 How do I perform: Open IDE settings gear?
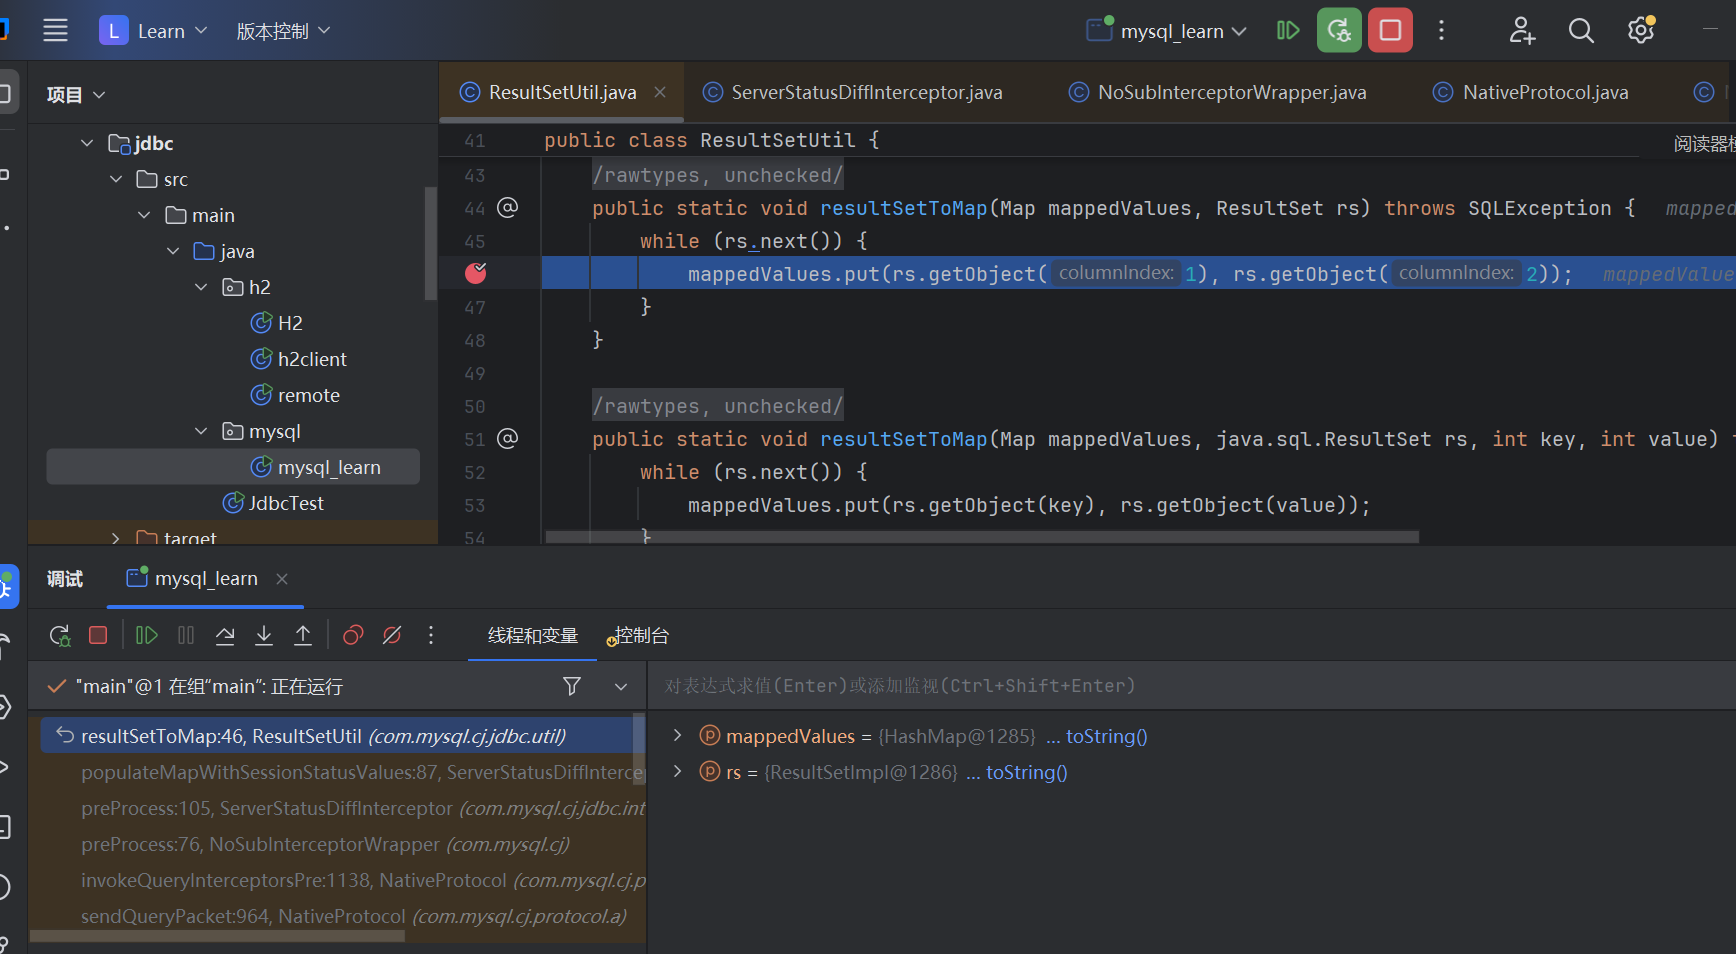pyautogui.click(x=1641, y=30)
